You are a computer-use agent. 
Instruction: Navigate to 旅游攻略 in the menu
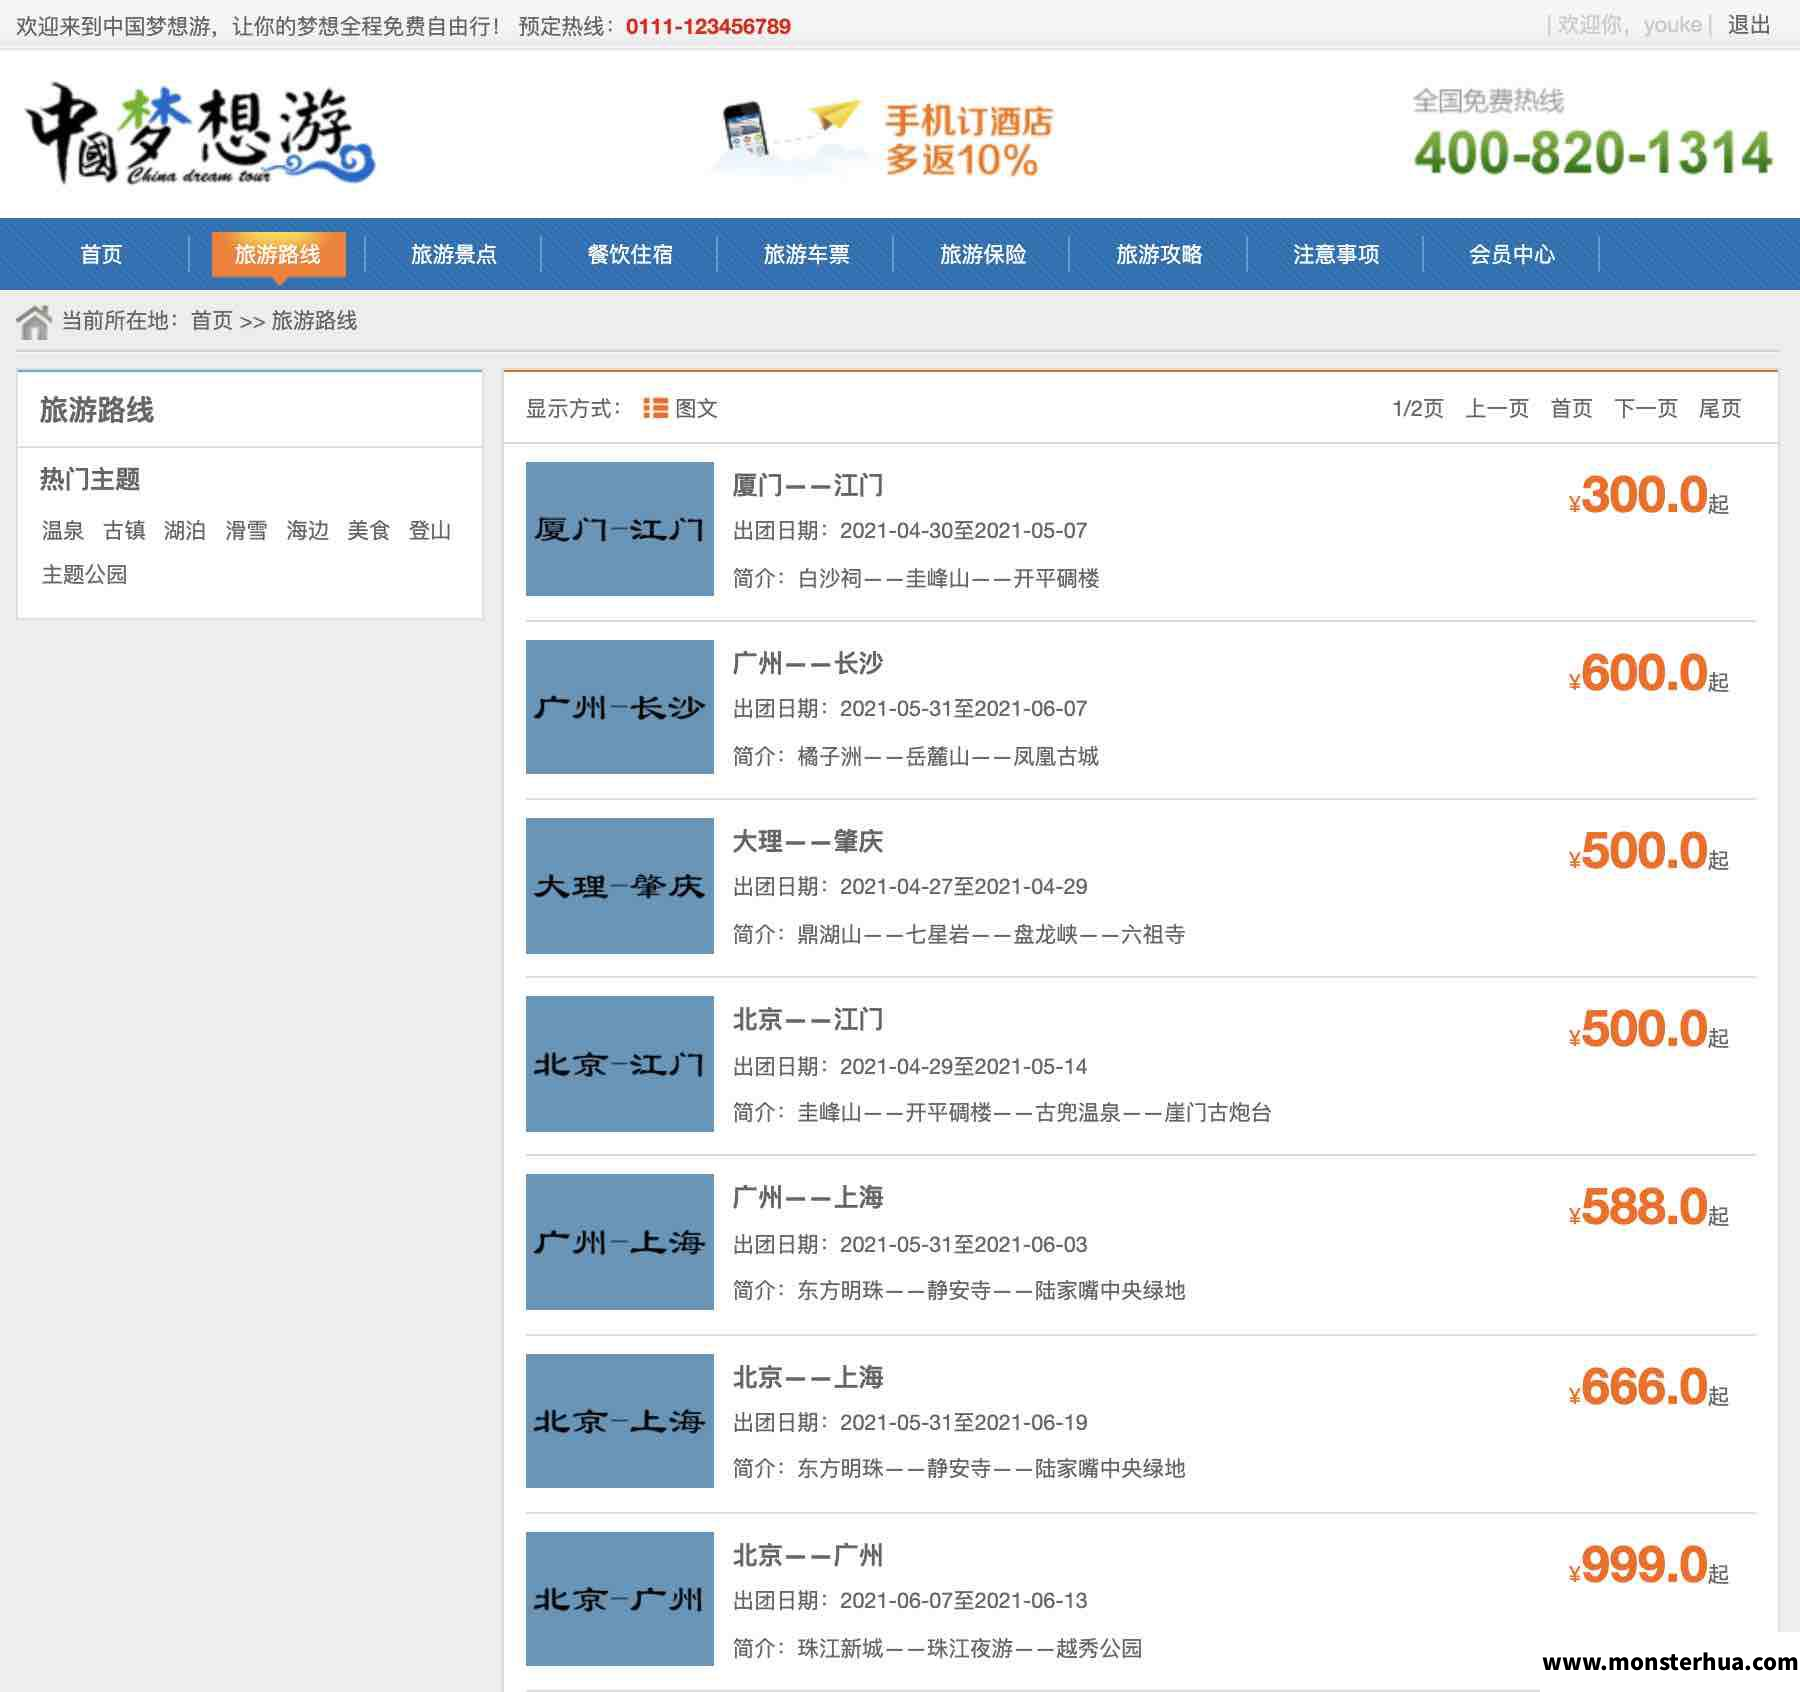[x=1159, y=254]
